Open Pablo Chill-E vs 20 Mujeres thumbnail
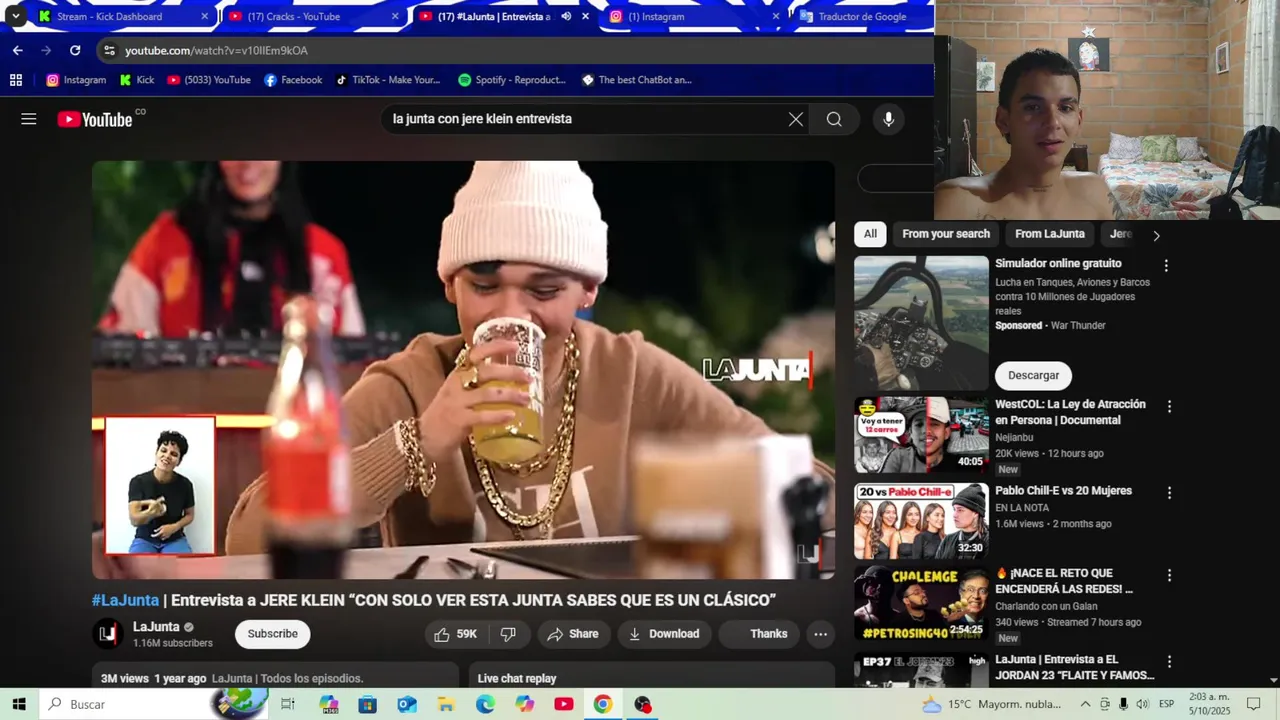 pyautogui.click(x=921, y=521)
